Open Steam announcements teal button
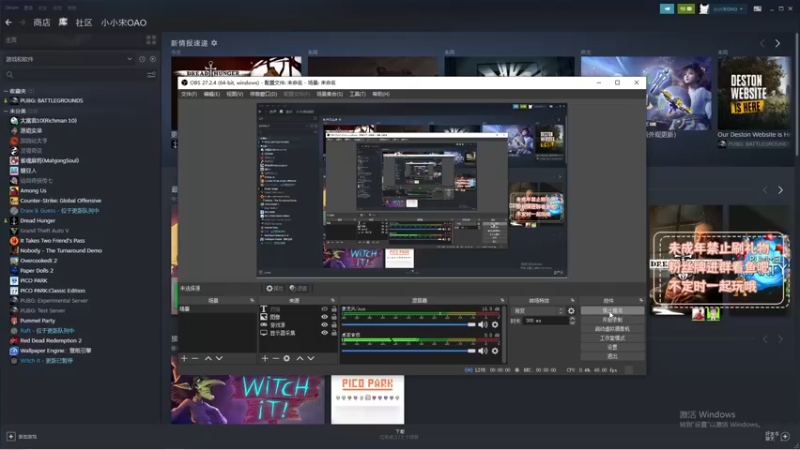 tap(667, 9)
